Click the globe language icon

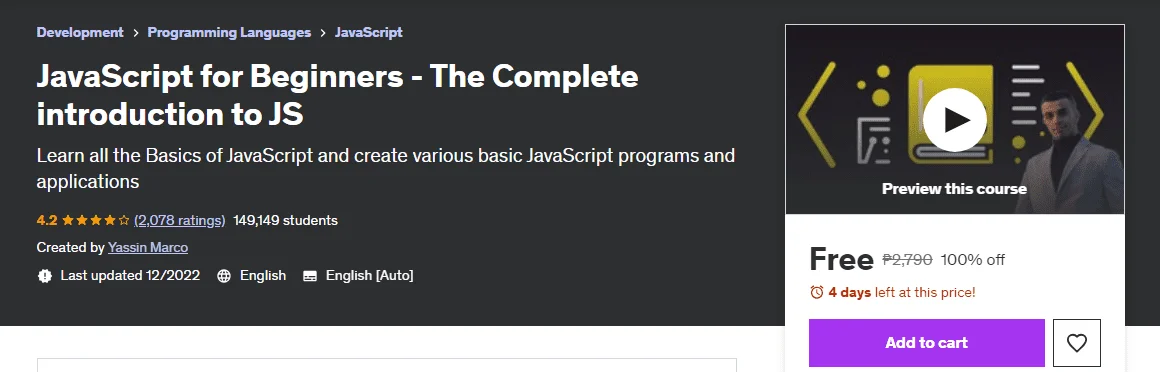[x=224, y=276]
